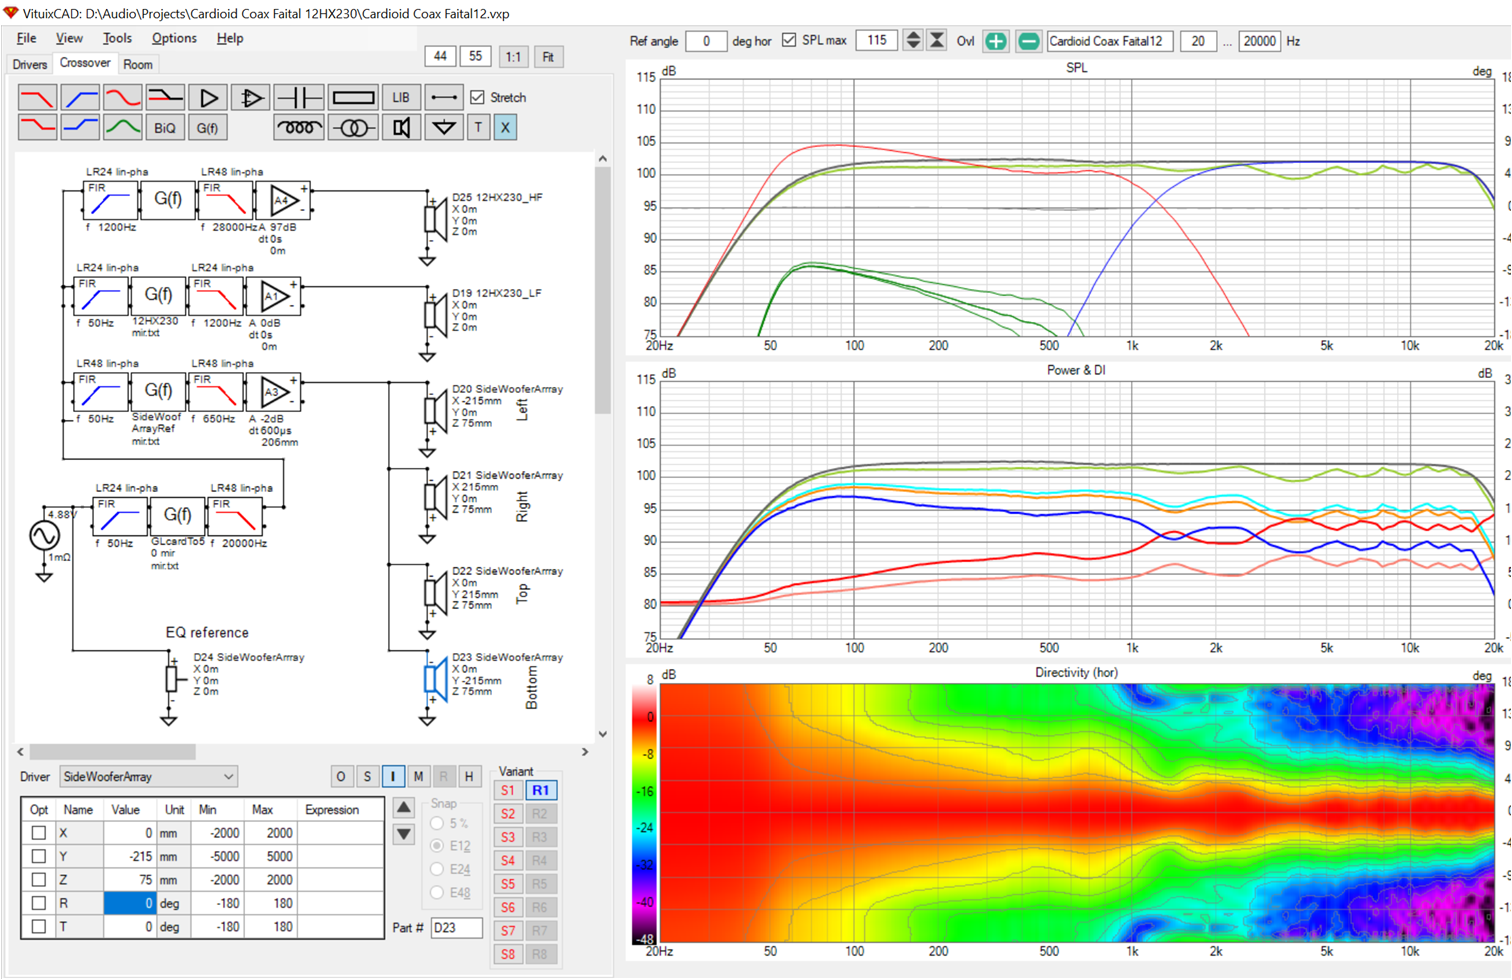Select the A4 amplifier in the schematic
Screen dimensions: 1512x980
[284, 200]
